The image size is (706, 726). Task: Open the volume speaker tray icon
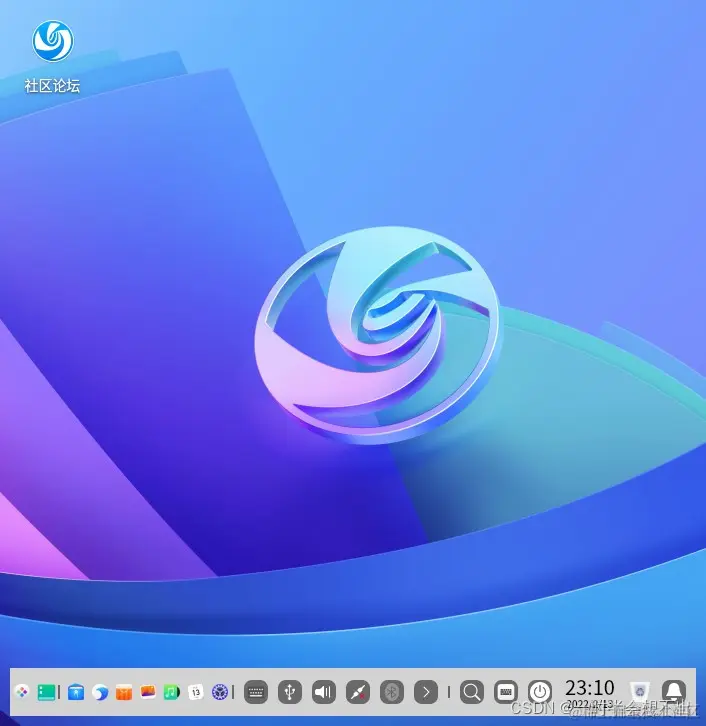point(324,692)
